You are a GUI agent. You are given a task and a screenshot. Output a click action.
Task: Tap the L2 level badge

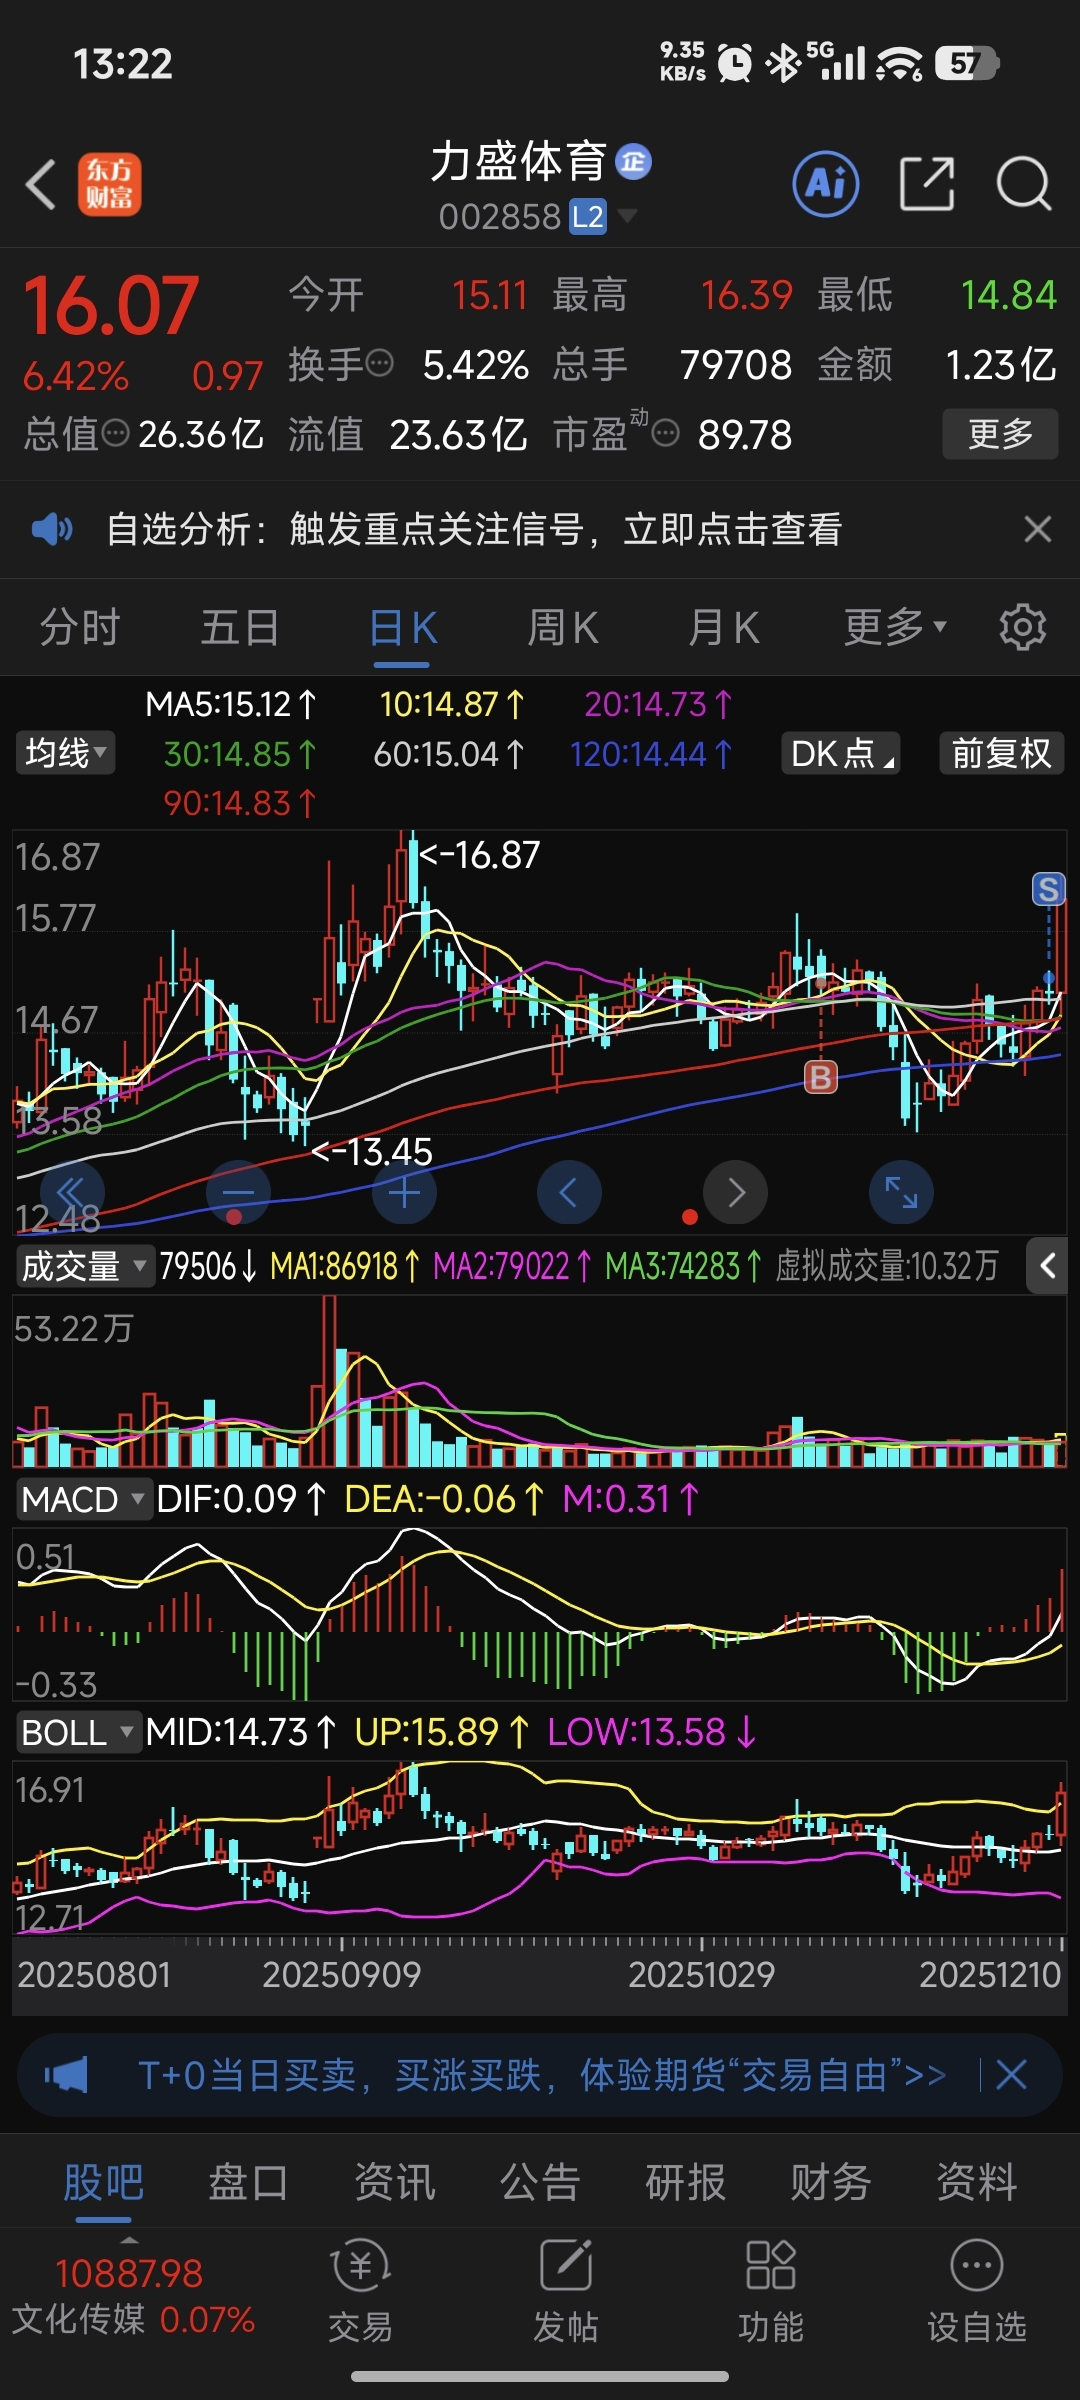coord(588,216)
